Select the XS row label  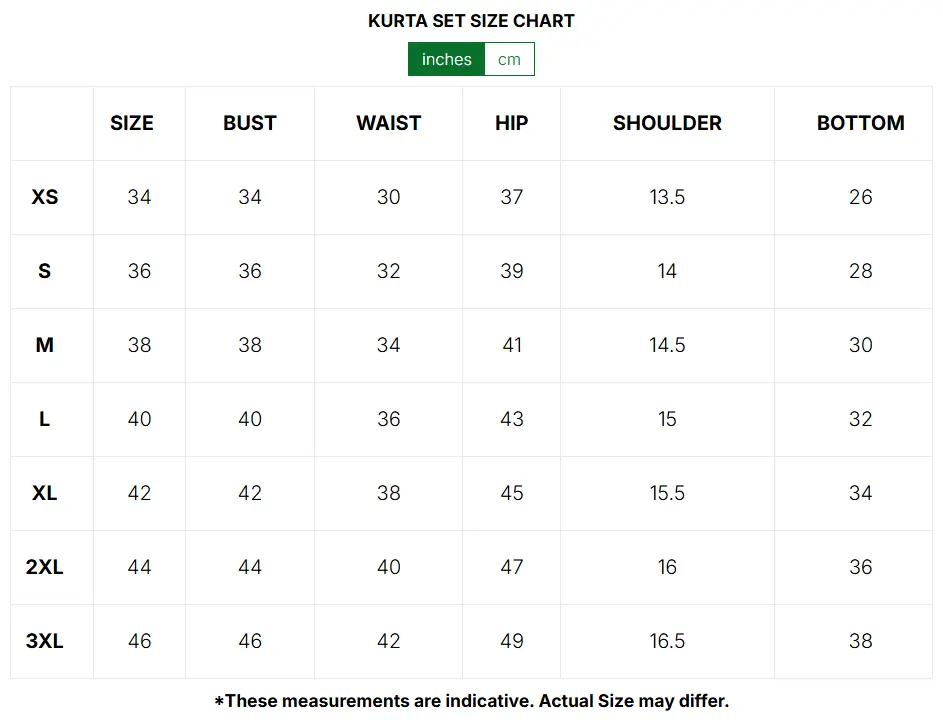click(x=44, y=197)
